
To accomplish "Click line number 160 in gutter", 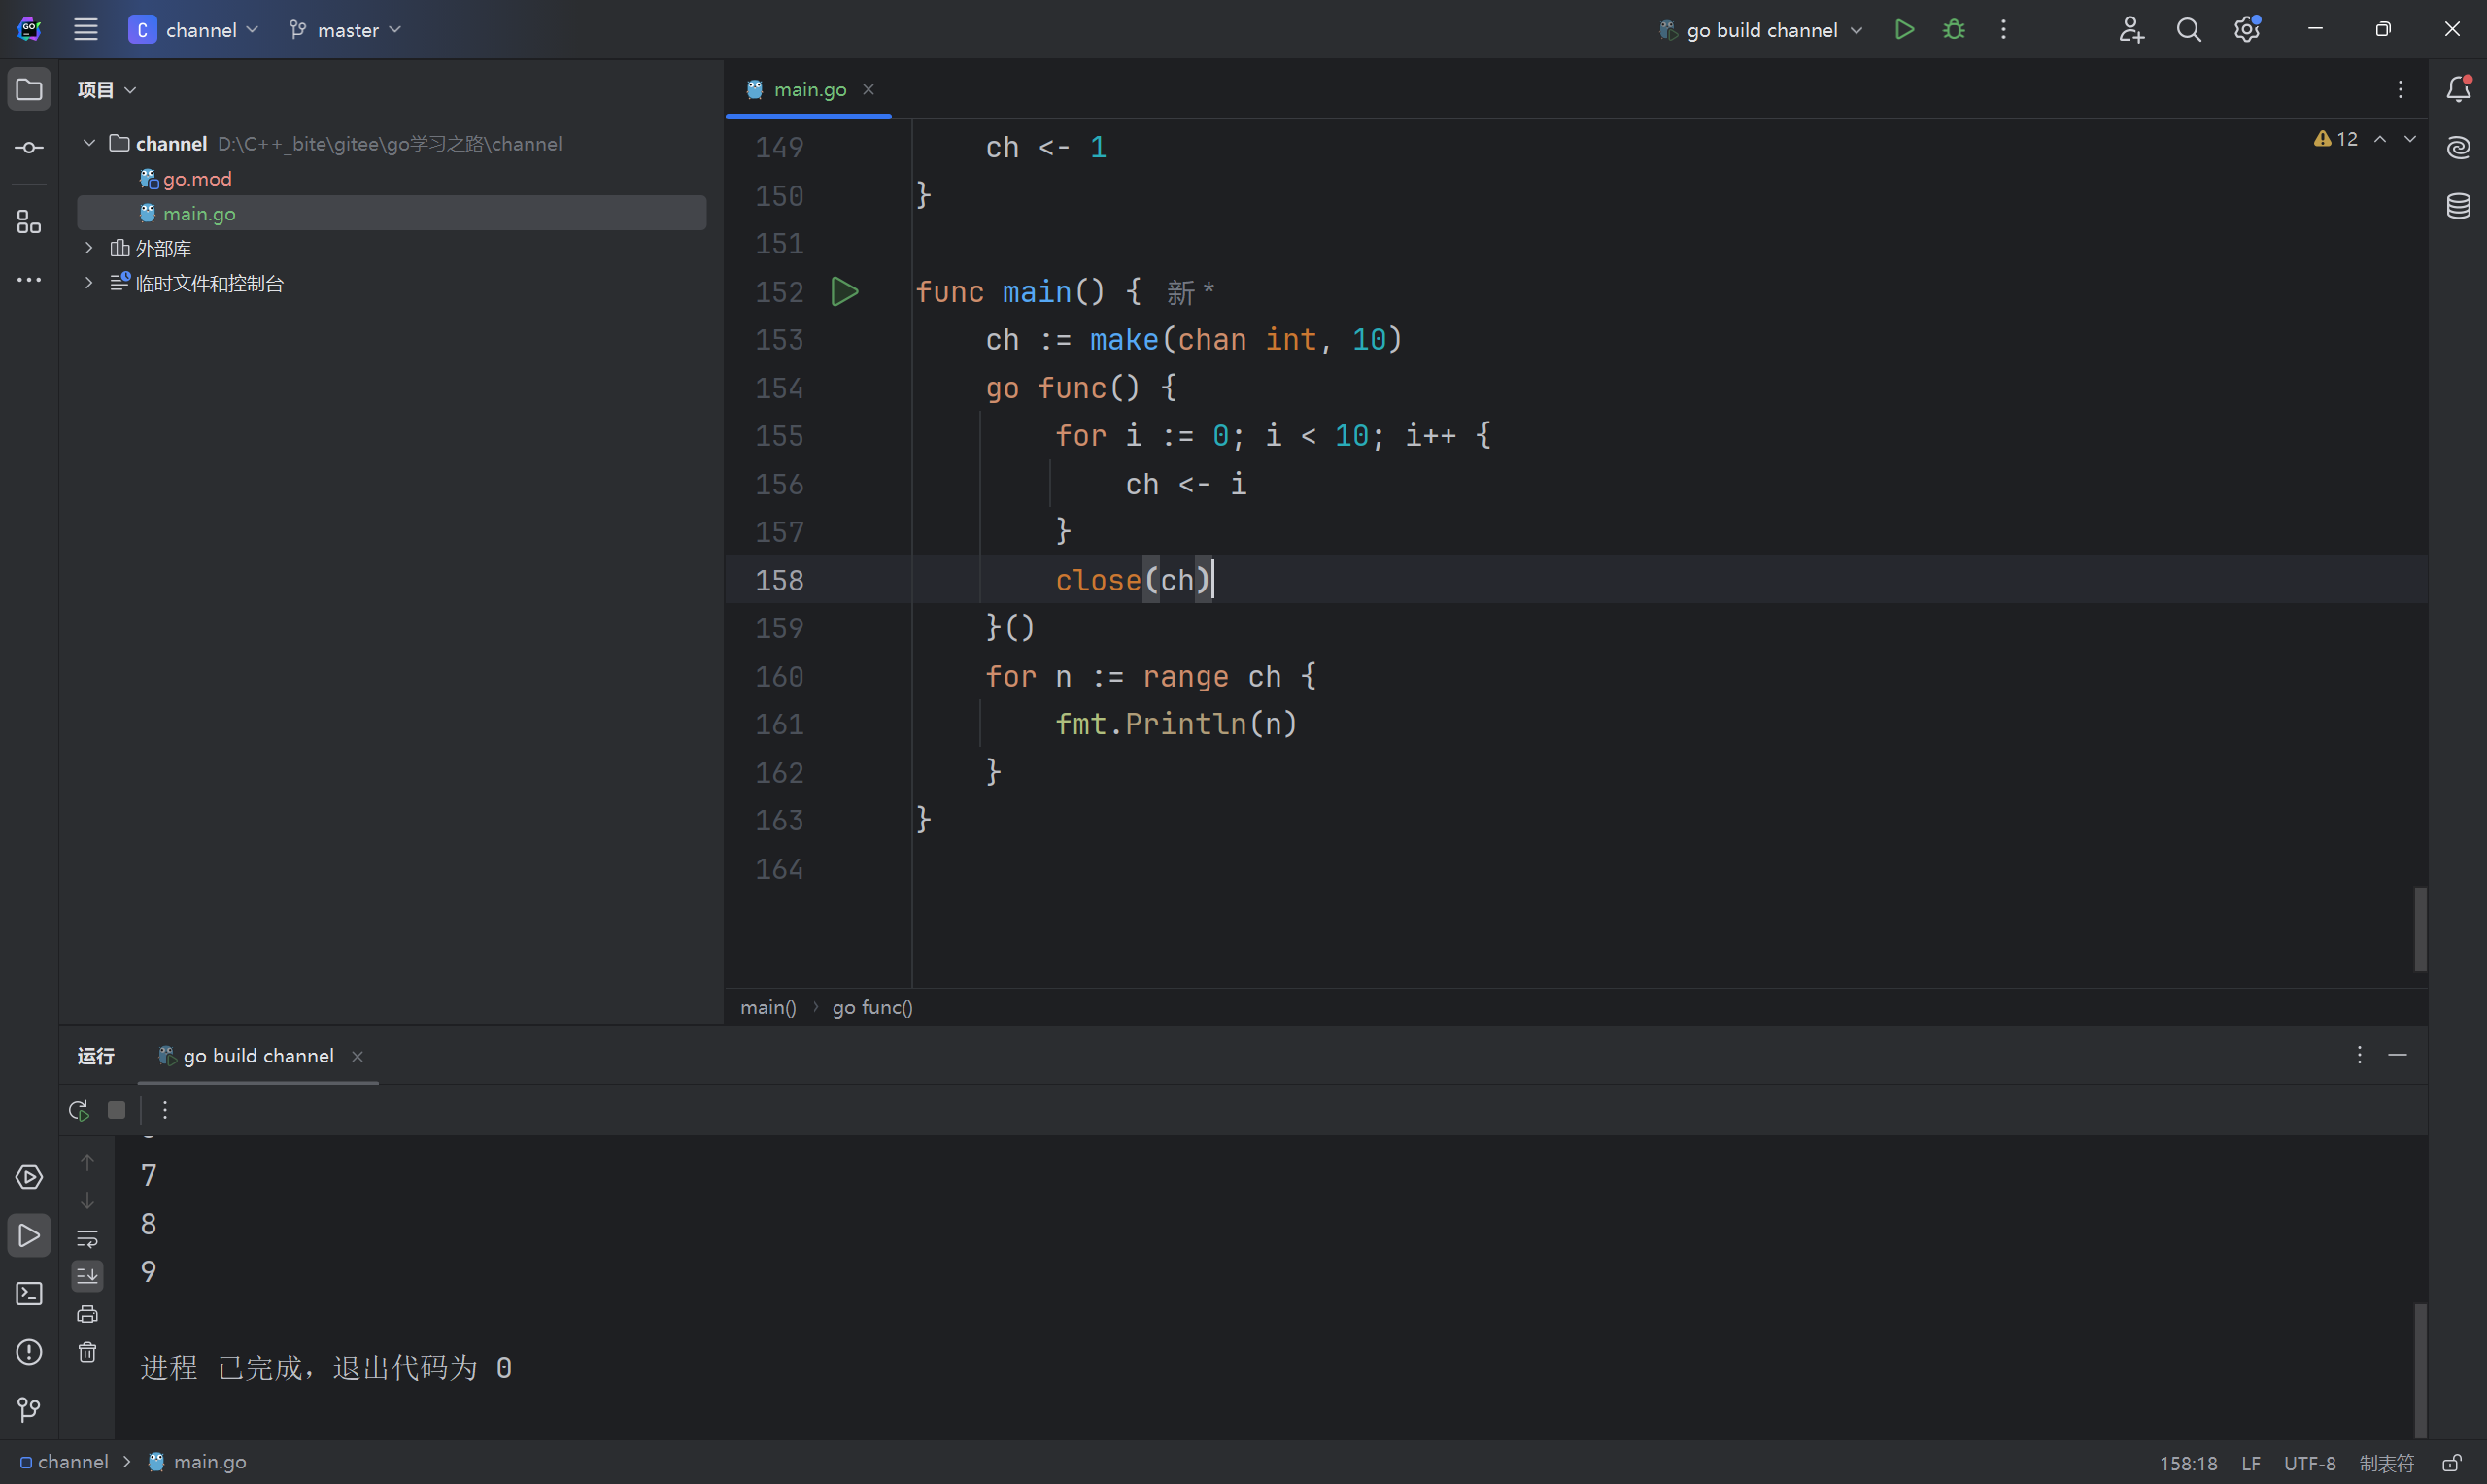I will coord(779,677).
